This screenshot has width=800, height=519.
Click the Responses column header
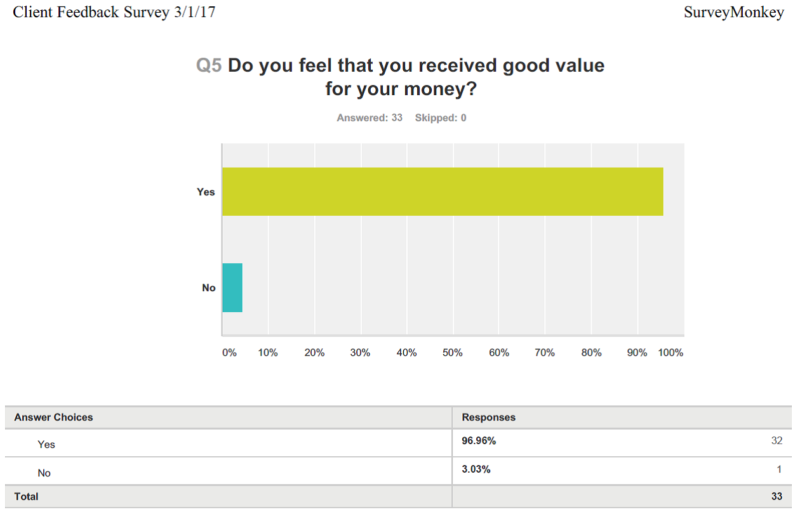[x=489, y=417]
